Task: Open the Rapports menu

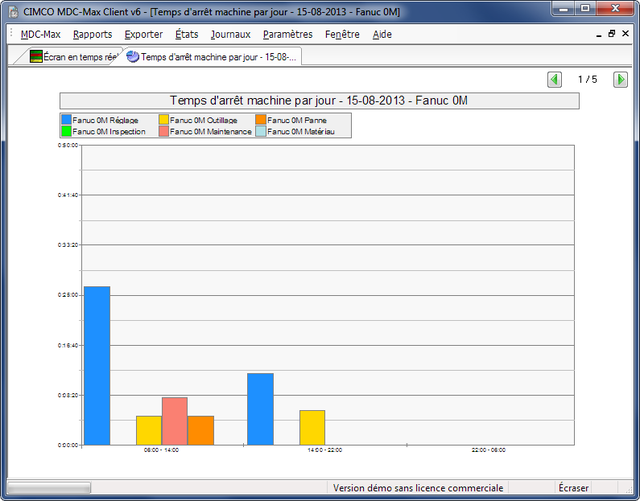Action: [x=92, y=35]
